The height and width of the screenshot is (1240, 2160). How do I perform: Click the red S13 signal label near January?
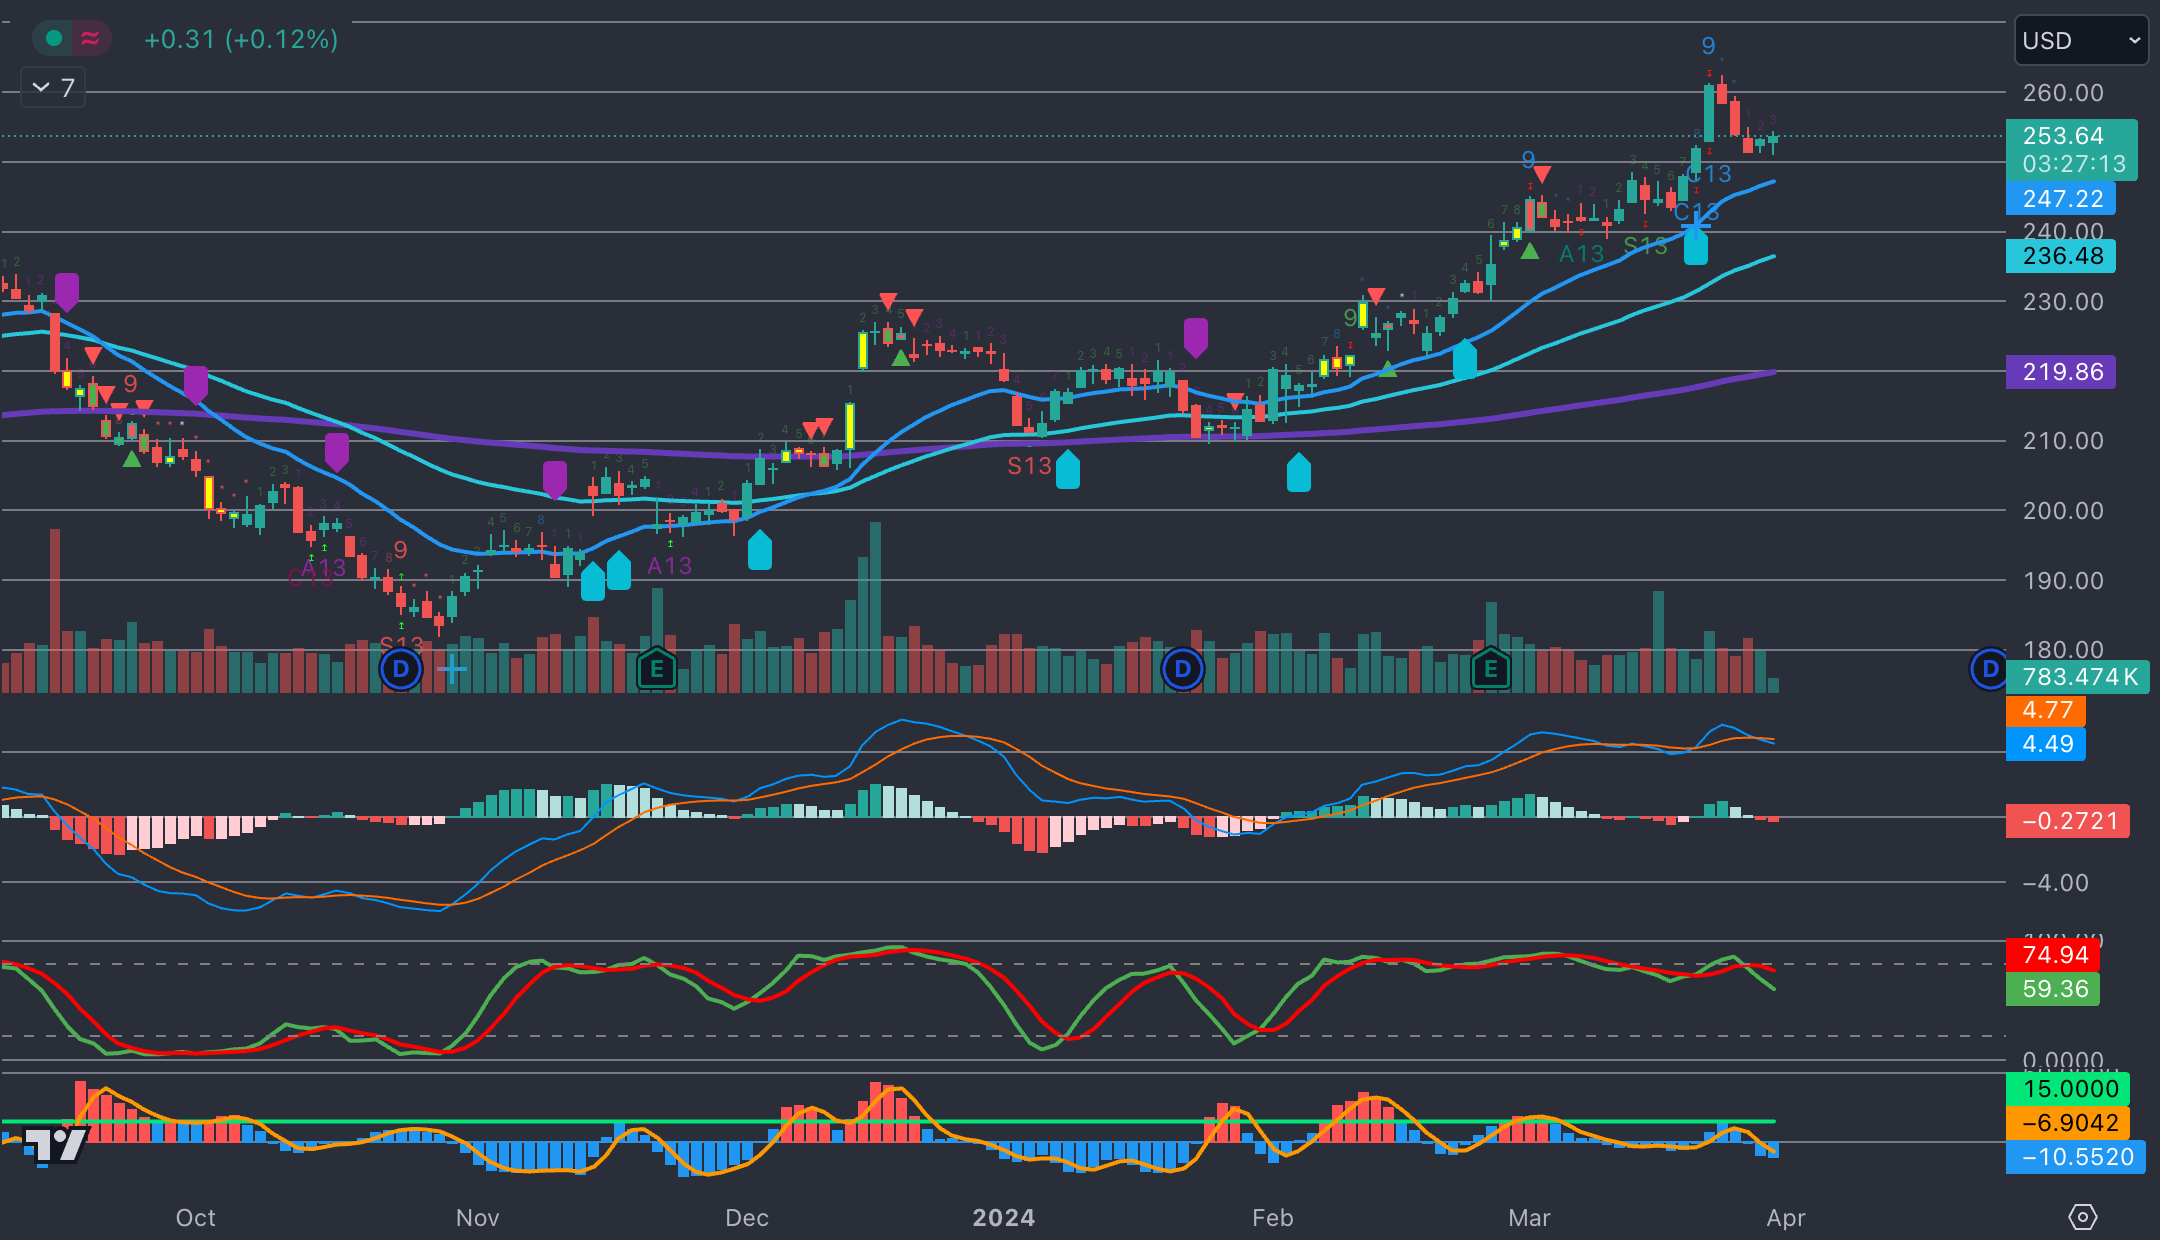click(x=1029, y=466)
